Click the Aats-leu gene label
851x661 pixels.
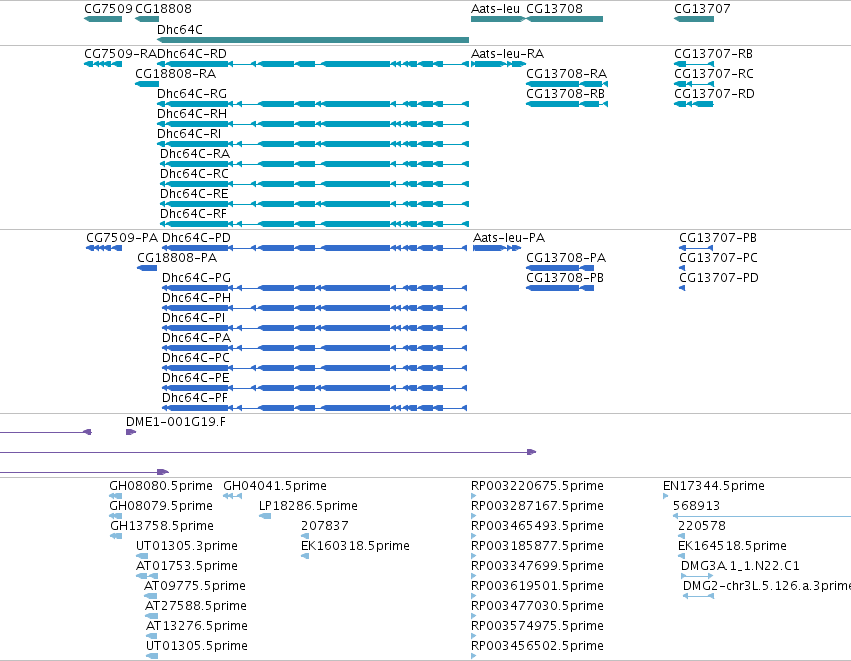pyautogui.click(x=495, y=9)
